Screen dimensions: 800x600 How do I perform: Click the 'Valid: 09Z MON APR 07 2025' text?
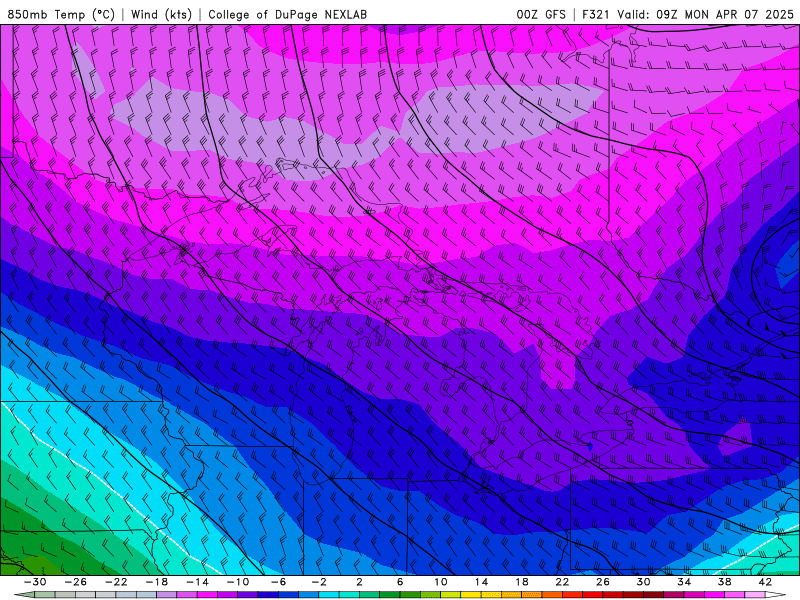click(x=705, y=14)
